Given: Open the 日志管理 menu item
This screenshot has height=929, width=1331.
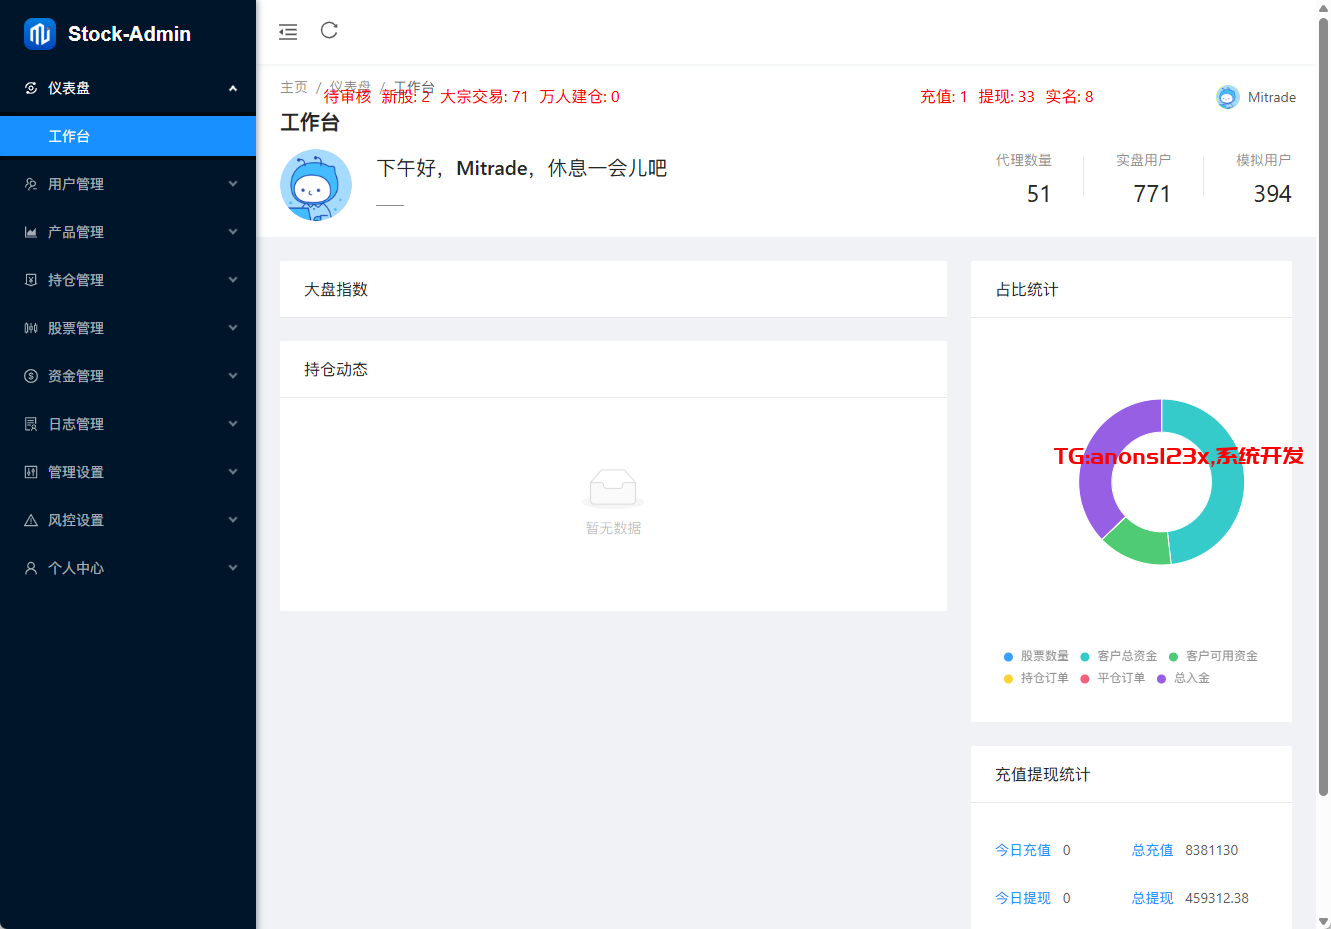Looking at the screenshot, I should (x=76, y=424).
